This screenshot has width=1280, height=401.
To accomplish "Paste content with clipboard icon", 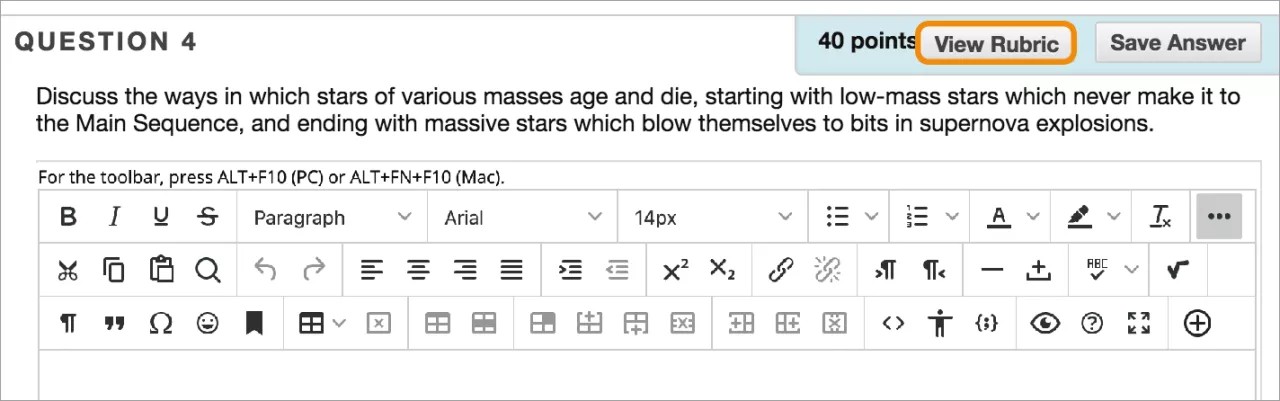I will click(x=161, y=270).
